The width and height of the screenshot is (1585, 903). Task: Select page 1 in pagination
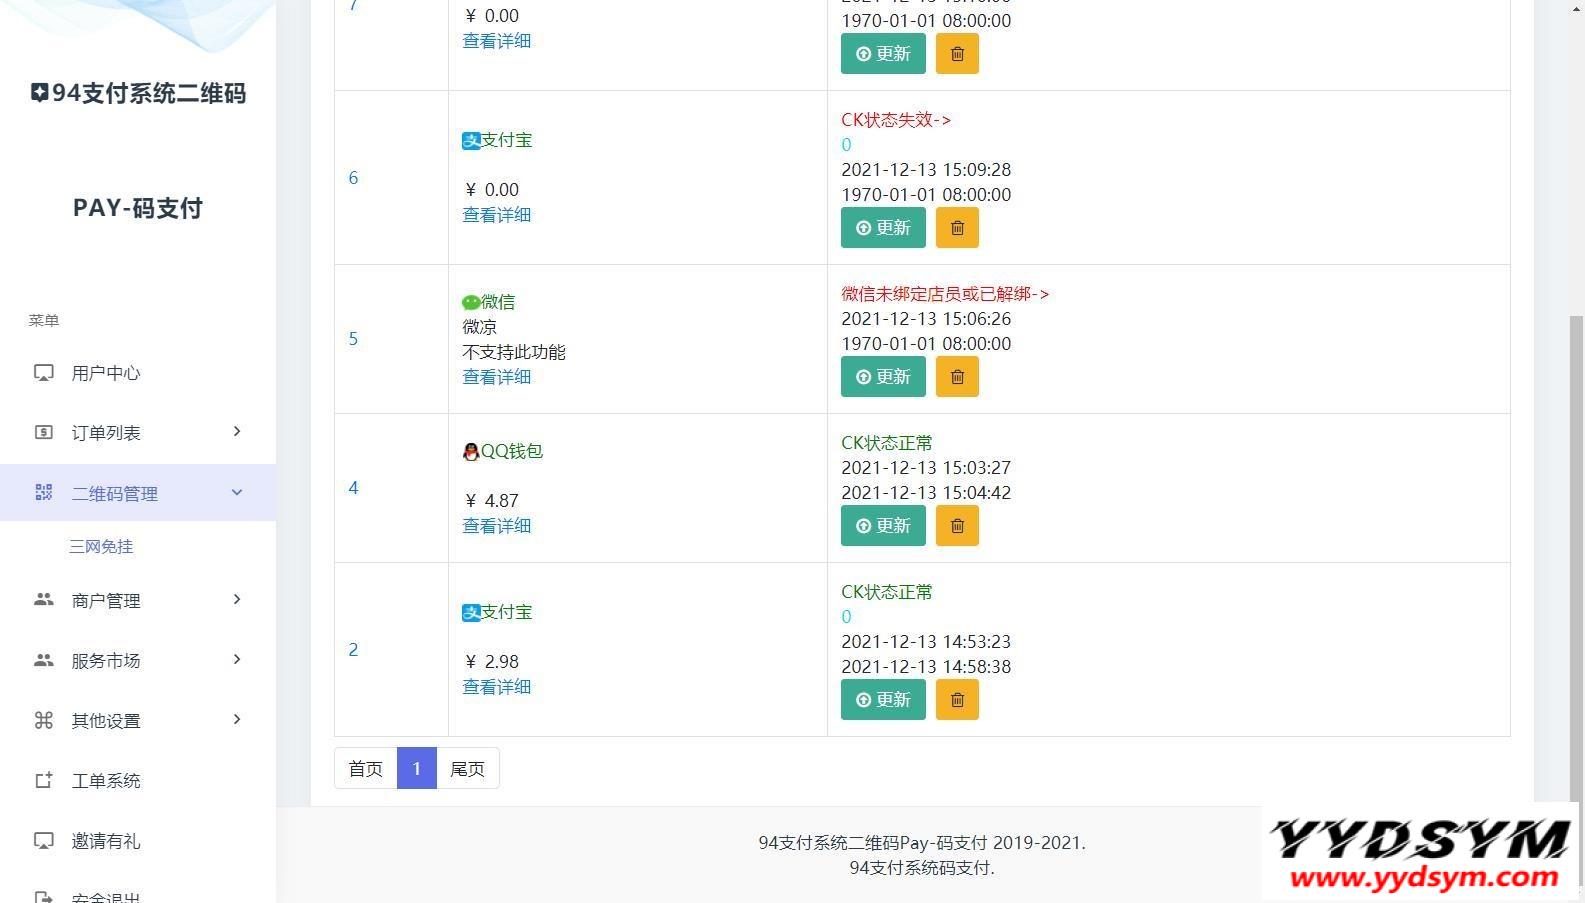coord(417,769)
